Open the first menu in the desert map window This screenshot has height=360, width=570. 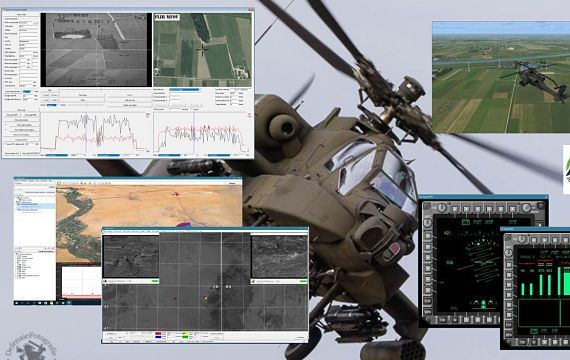pyautogui.click(x=16, y=180)
